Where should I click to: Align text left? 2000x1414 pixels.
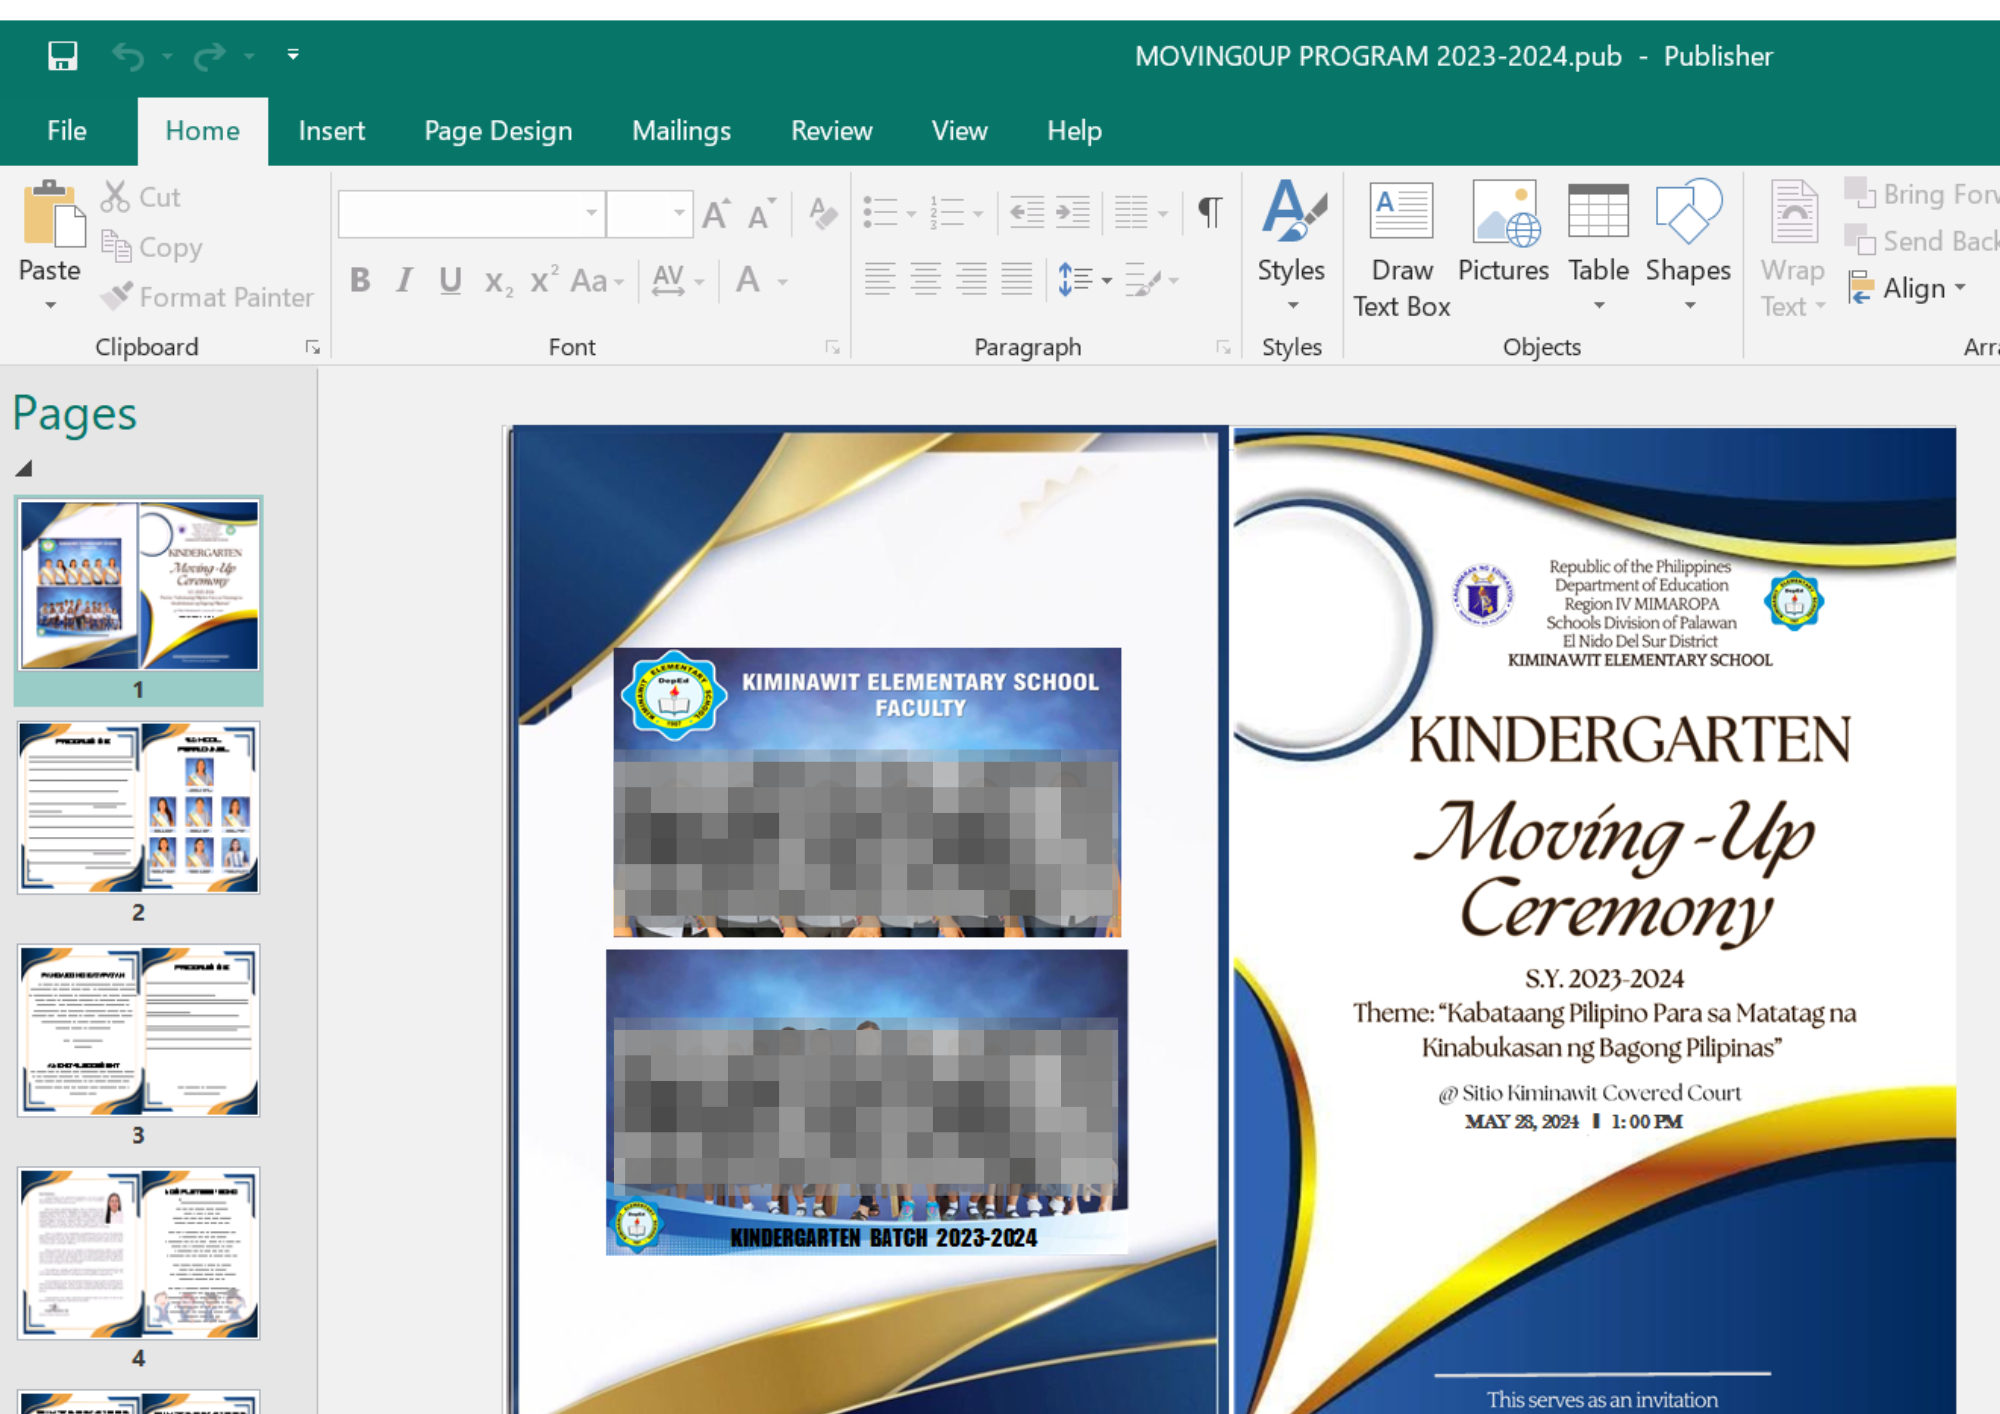click(880, 279)
